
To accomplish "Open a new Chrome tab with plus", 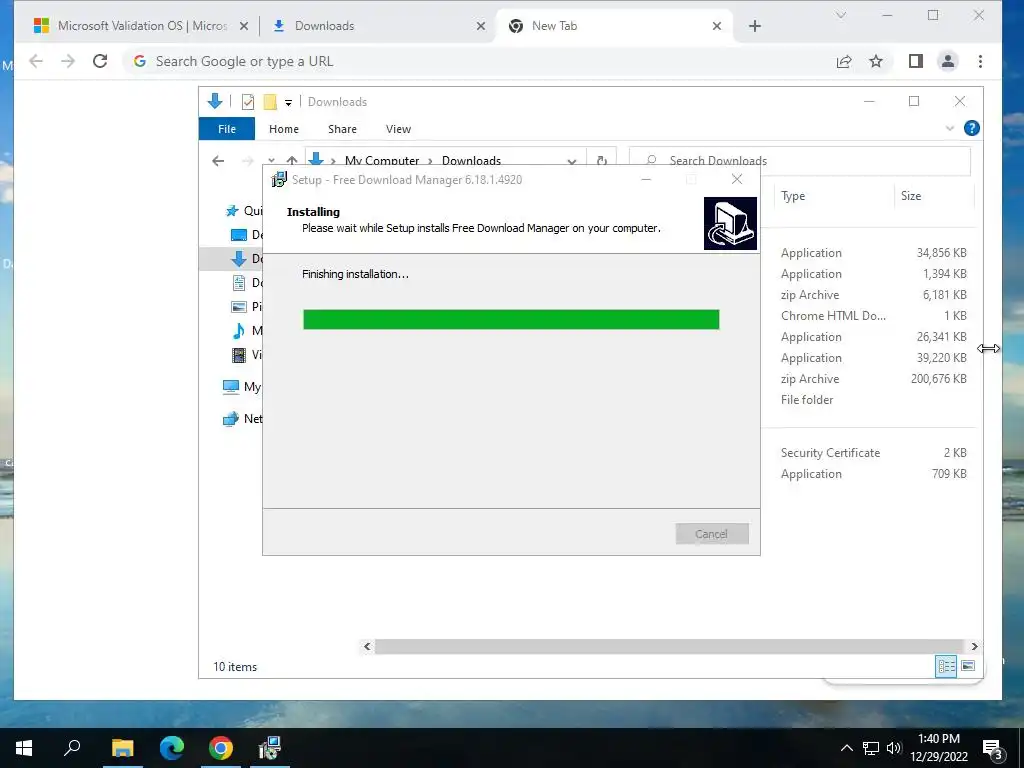I will point(755,26).
